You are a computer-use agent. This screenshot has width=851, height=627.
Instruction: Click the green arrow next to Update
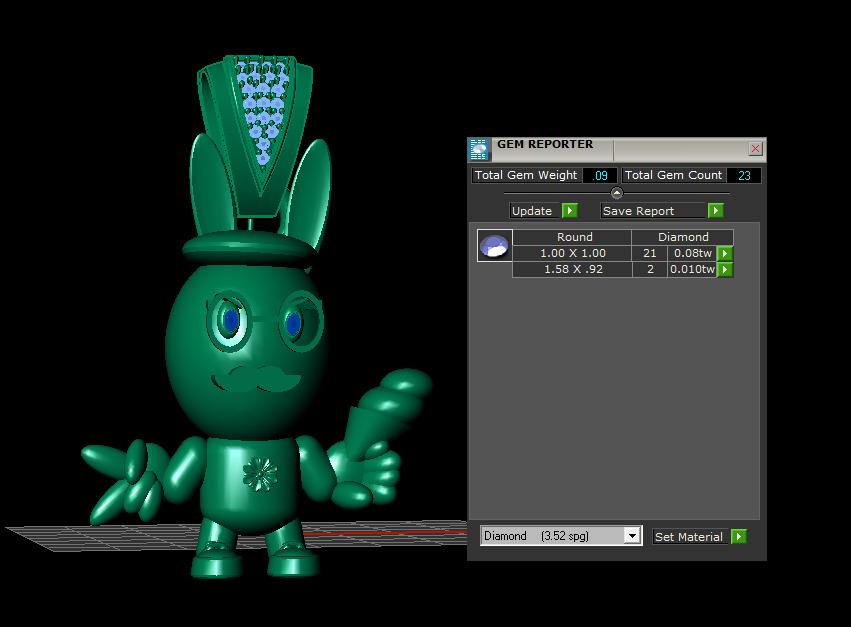click(569, 211)
